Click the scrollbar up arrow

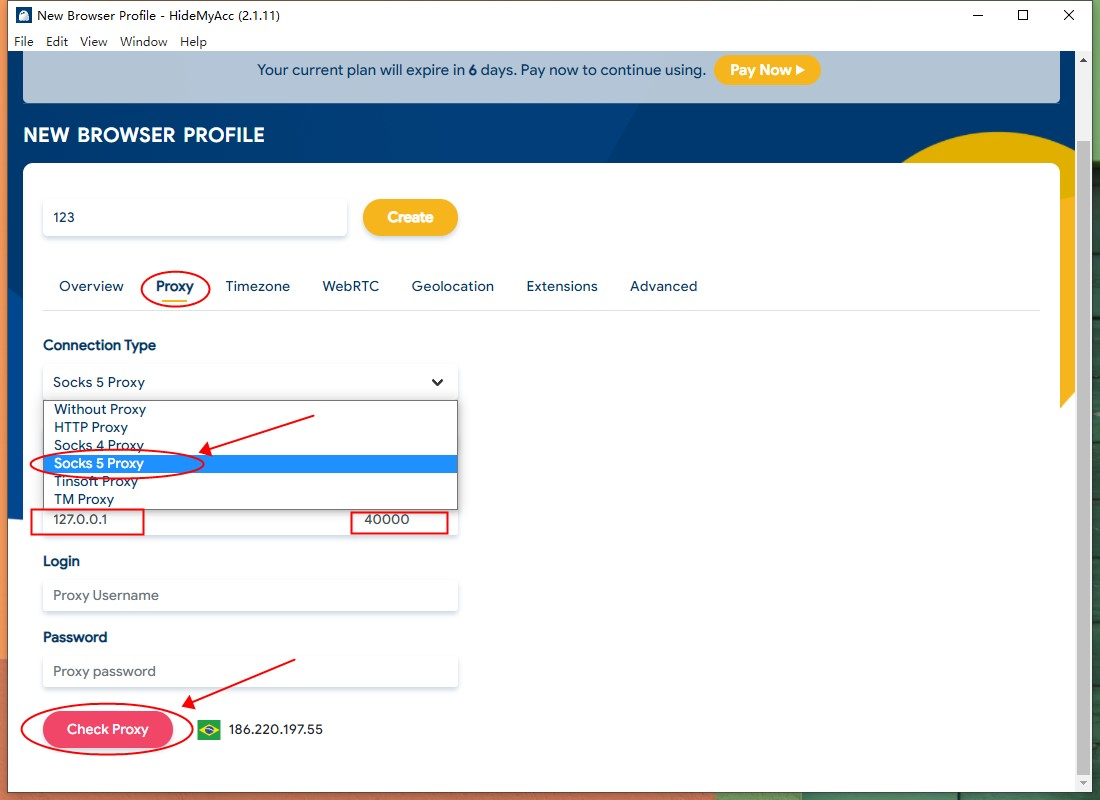click(1083, 60)
